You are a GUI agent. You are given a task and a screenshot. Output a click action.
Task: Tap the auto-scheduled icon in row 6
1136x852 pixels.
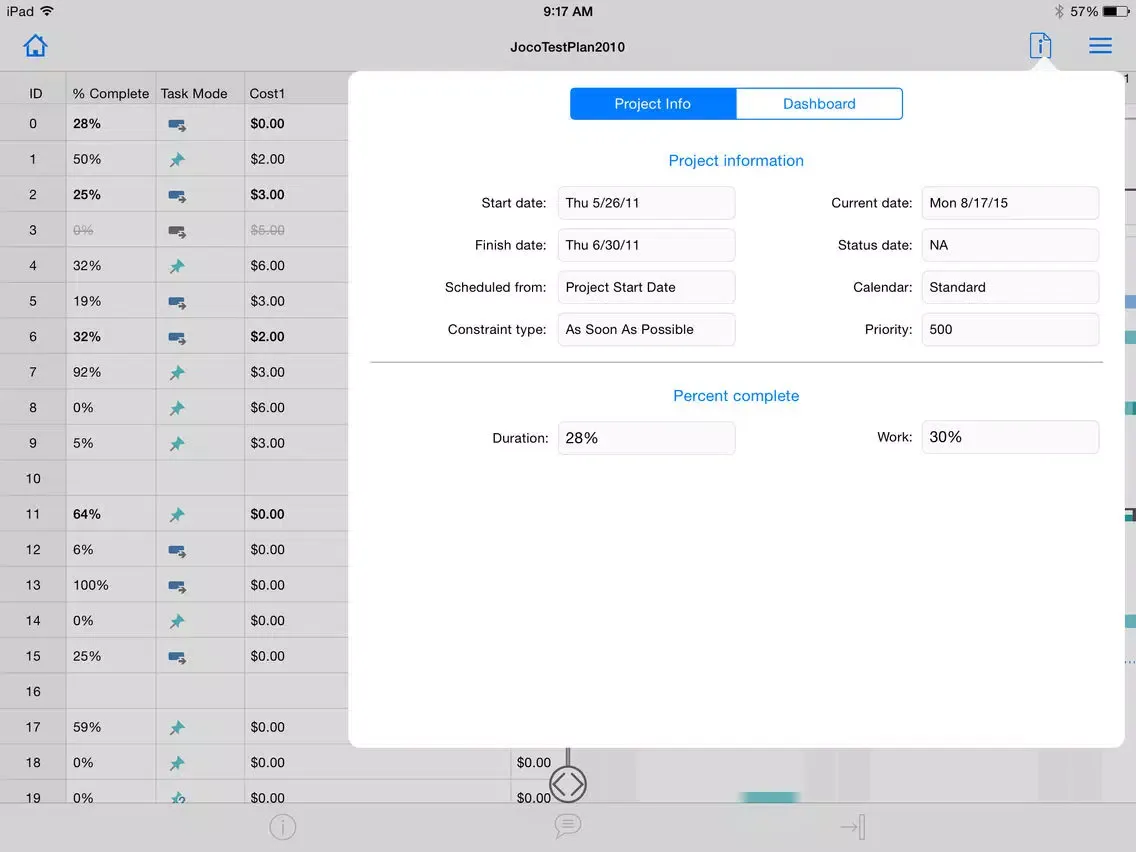click(x=177, y=338)
